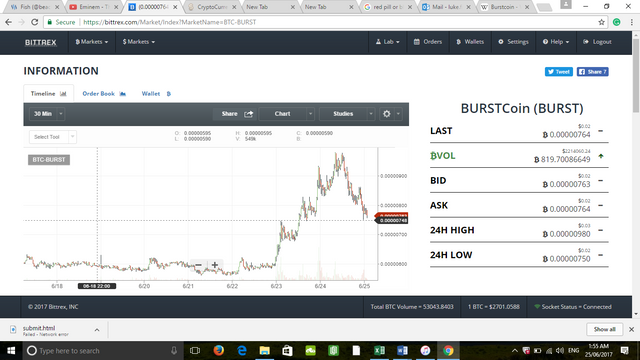Image resolution: width=640 pixels, height=360 pixels.
Task: Go to Orders page
Action: [x=428, y=42]
